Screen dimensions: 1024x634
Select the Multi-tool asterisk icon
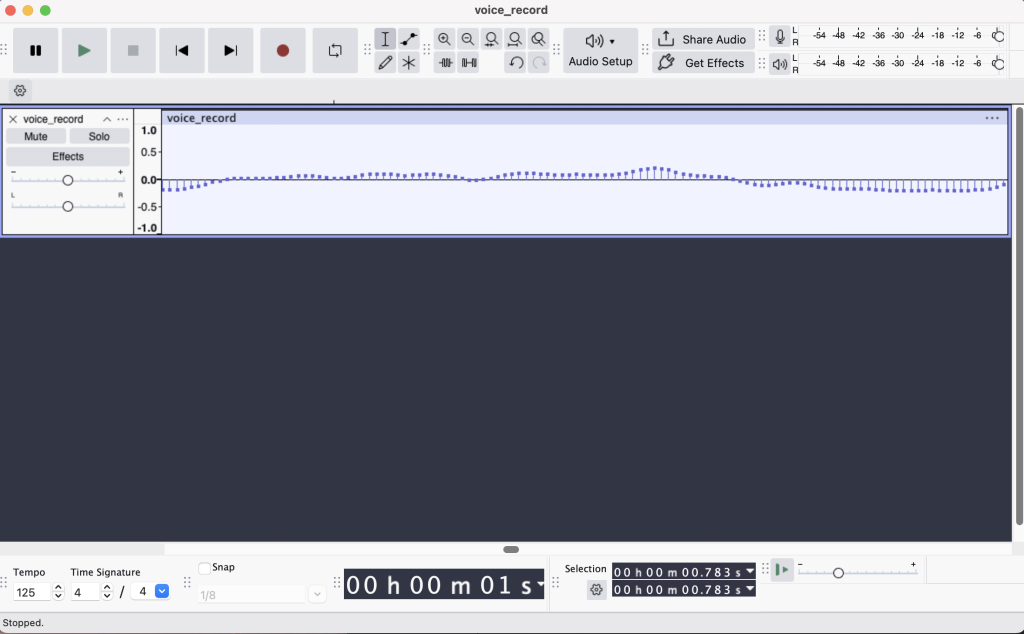(x=409, y=63)
